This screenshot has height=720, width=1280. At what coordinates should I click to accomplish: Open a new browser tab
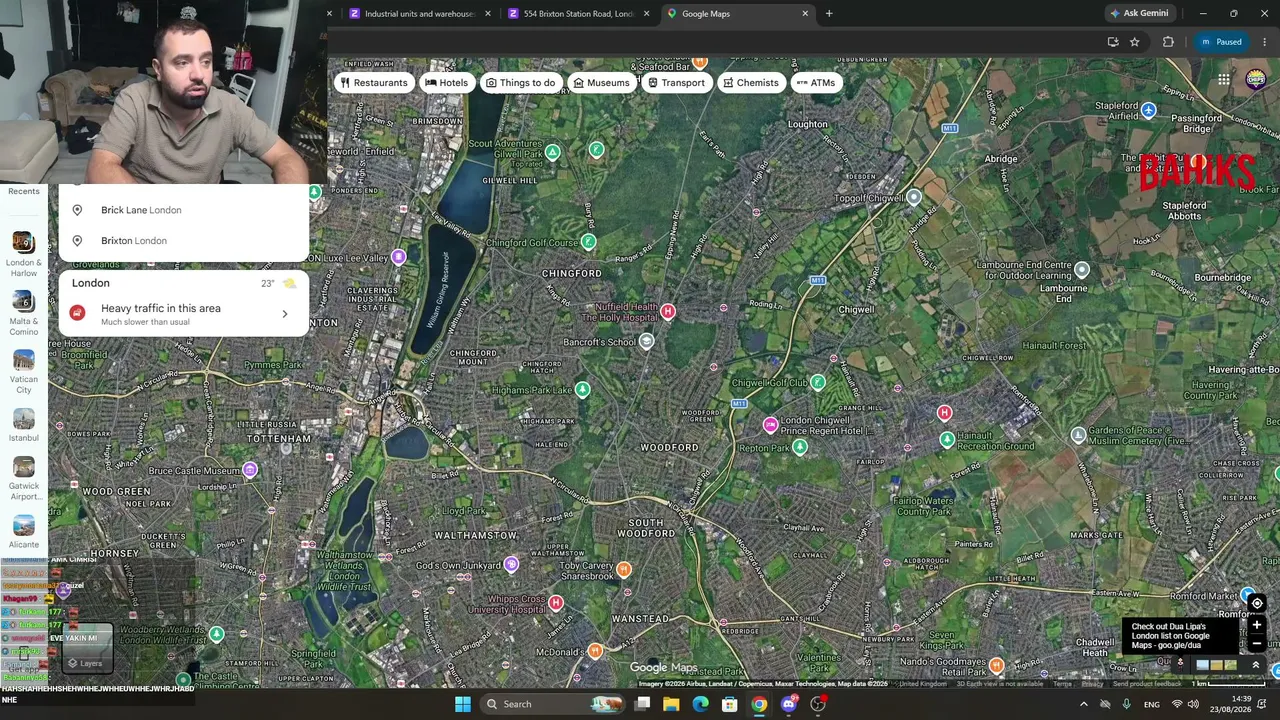tap(829, 14)
